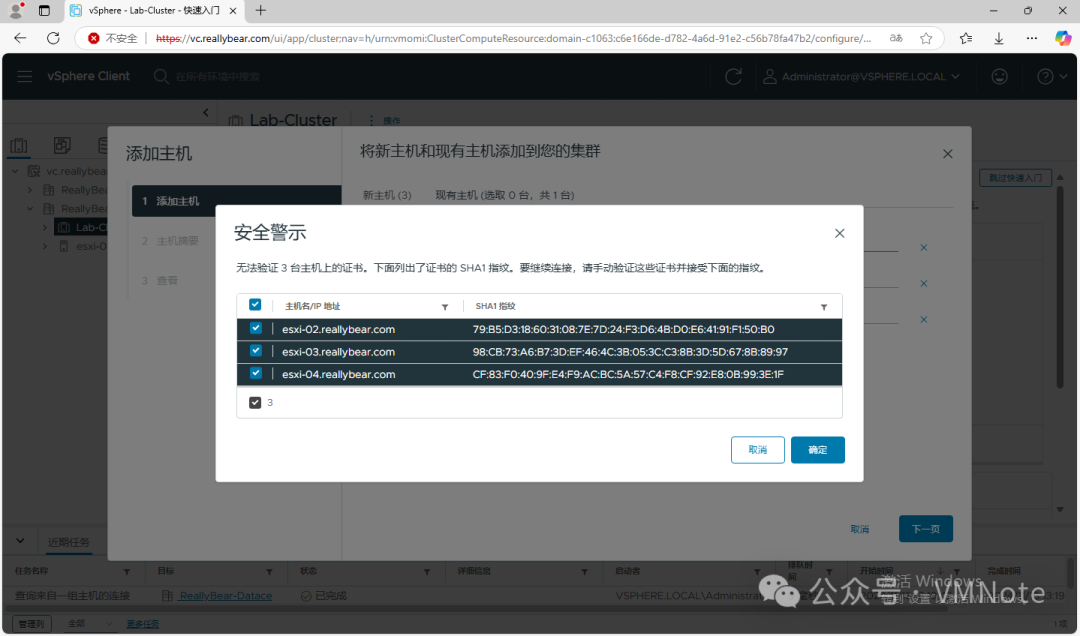Select the esxi-04 SHA1 fingerprint text
This screenshot has width=1080, height=636.
pos(628,374)
